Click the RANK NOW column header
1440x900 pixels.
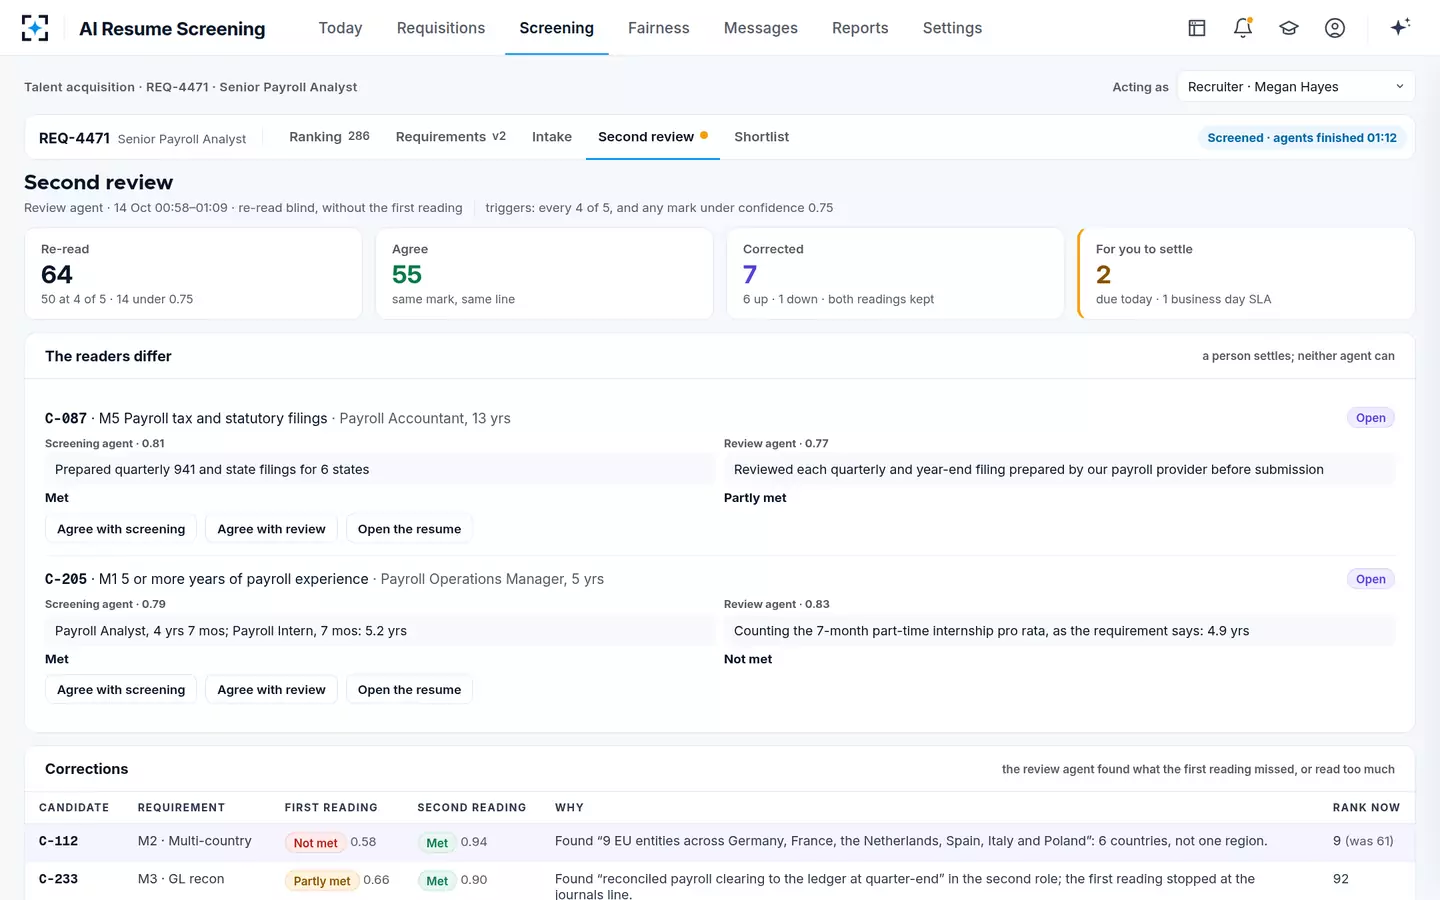(x=1366, y=808)
